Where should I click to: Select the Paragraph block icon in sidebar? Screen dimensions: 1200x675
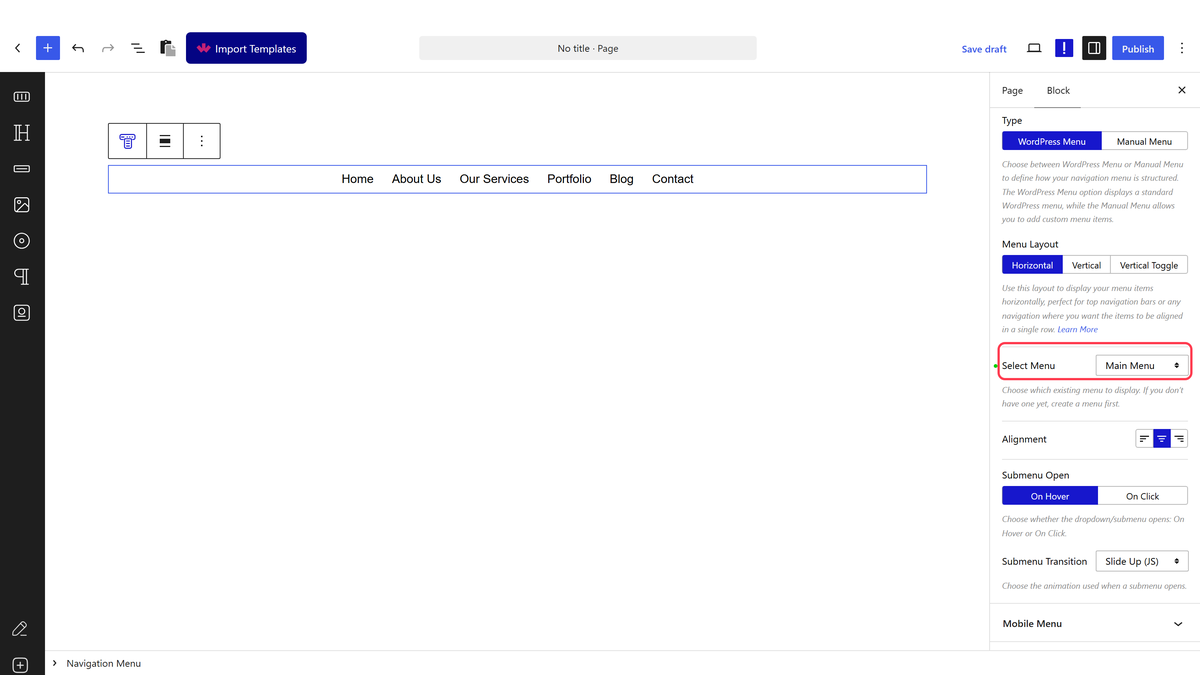(22, 277)
